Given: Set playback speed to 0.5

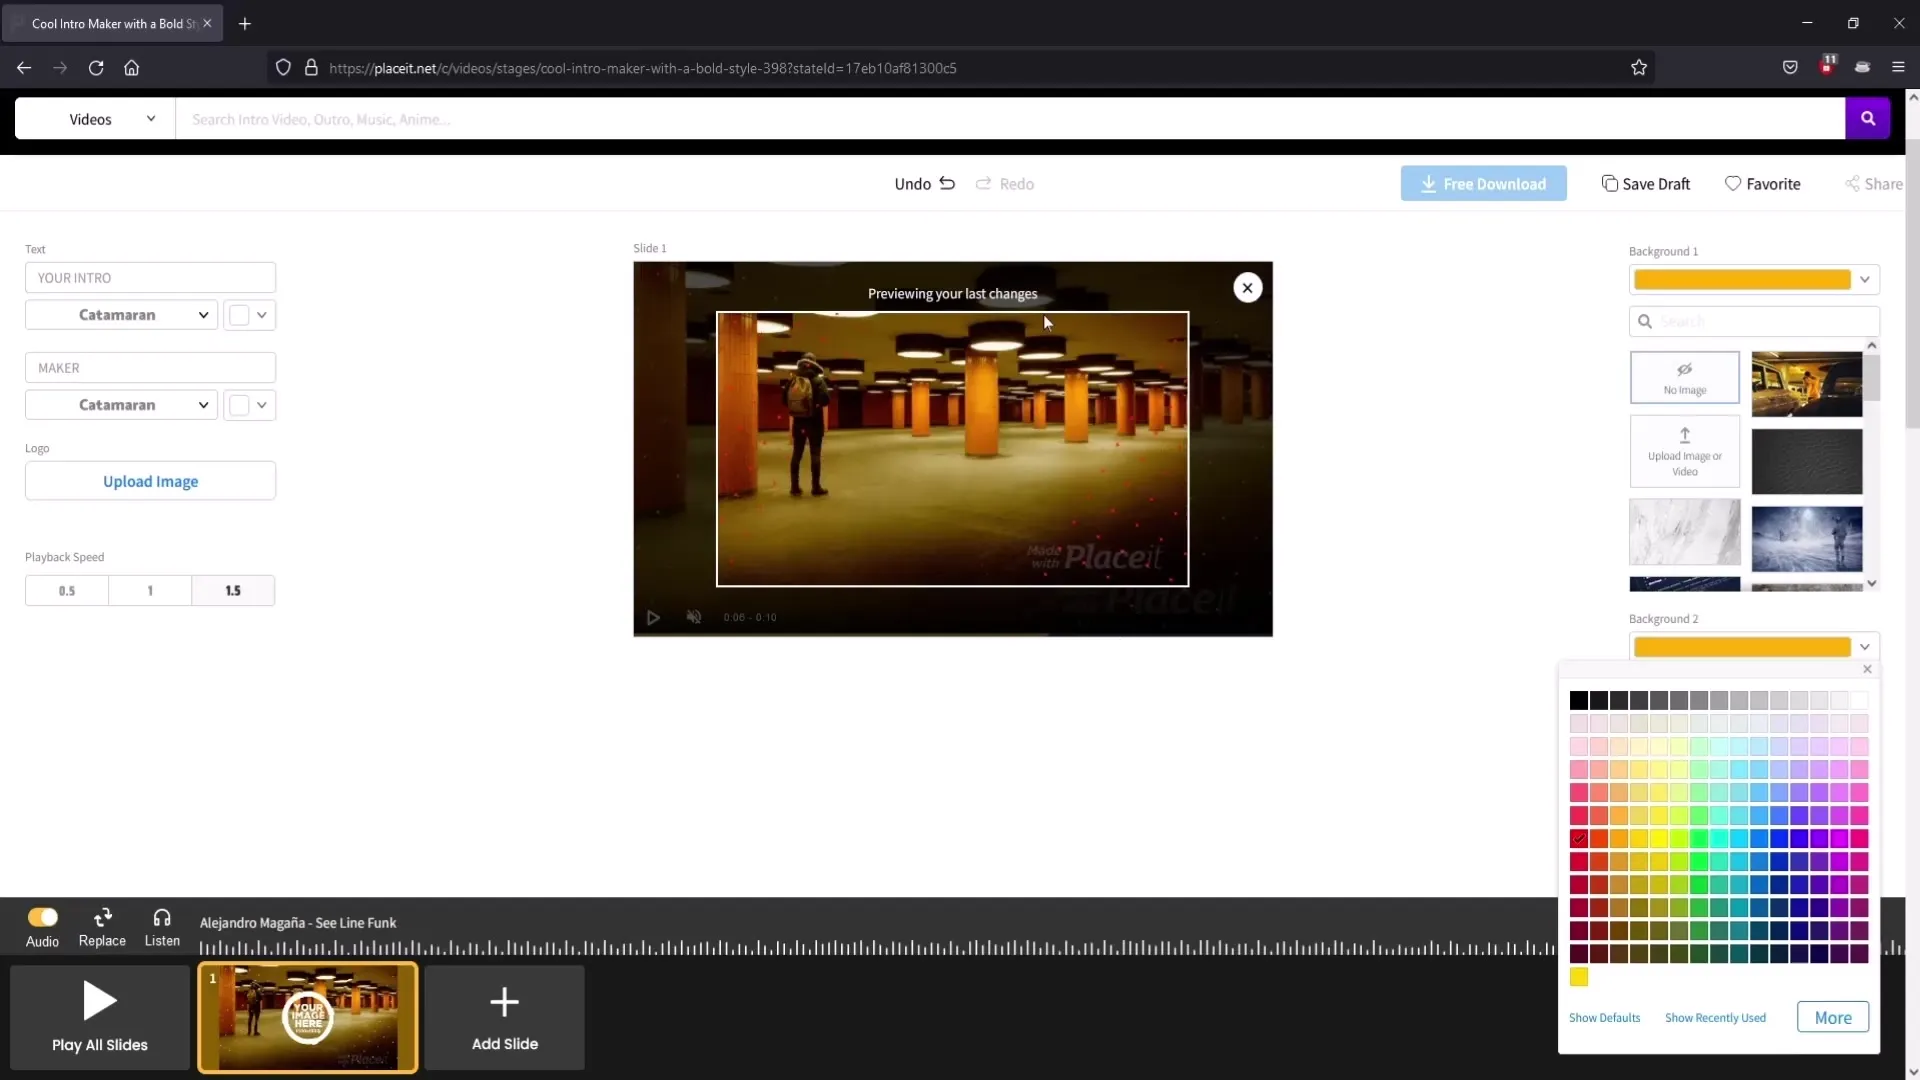Looking at the screenshot, I should pos(67,591).
